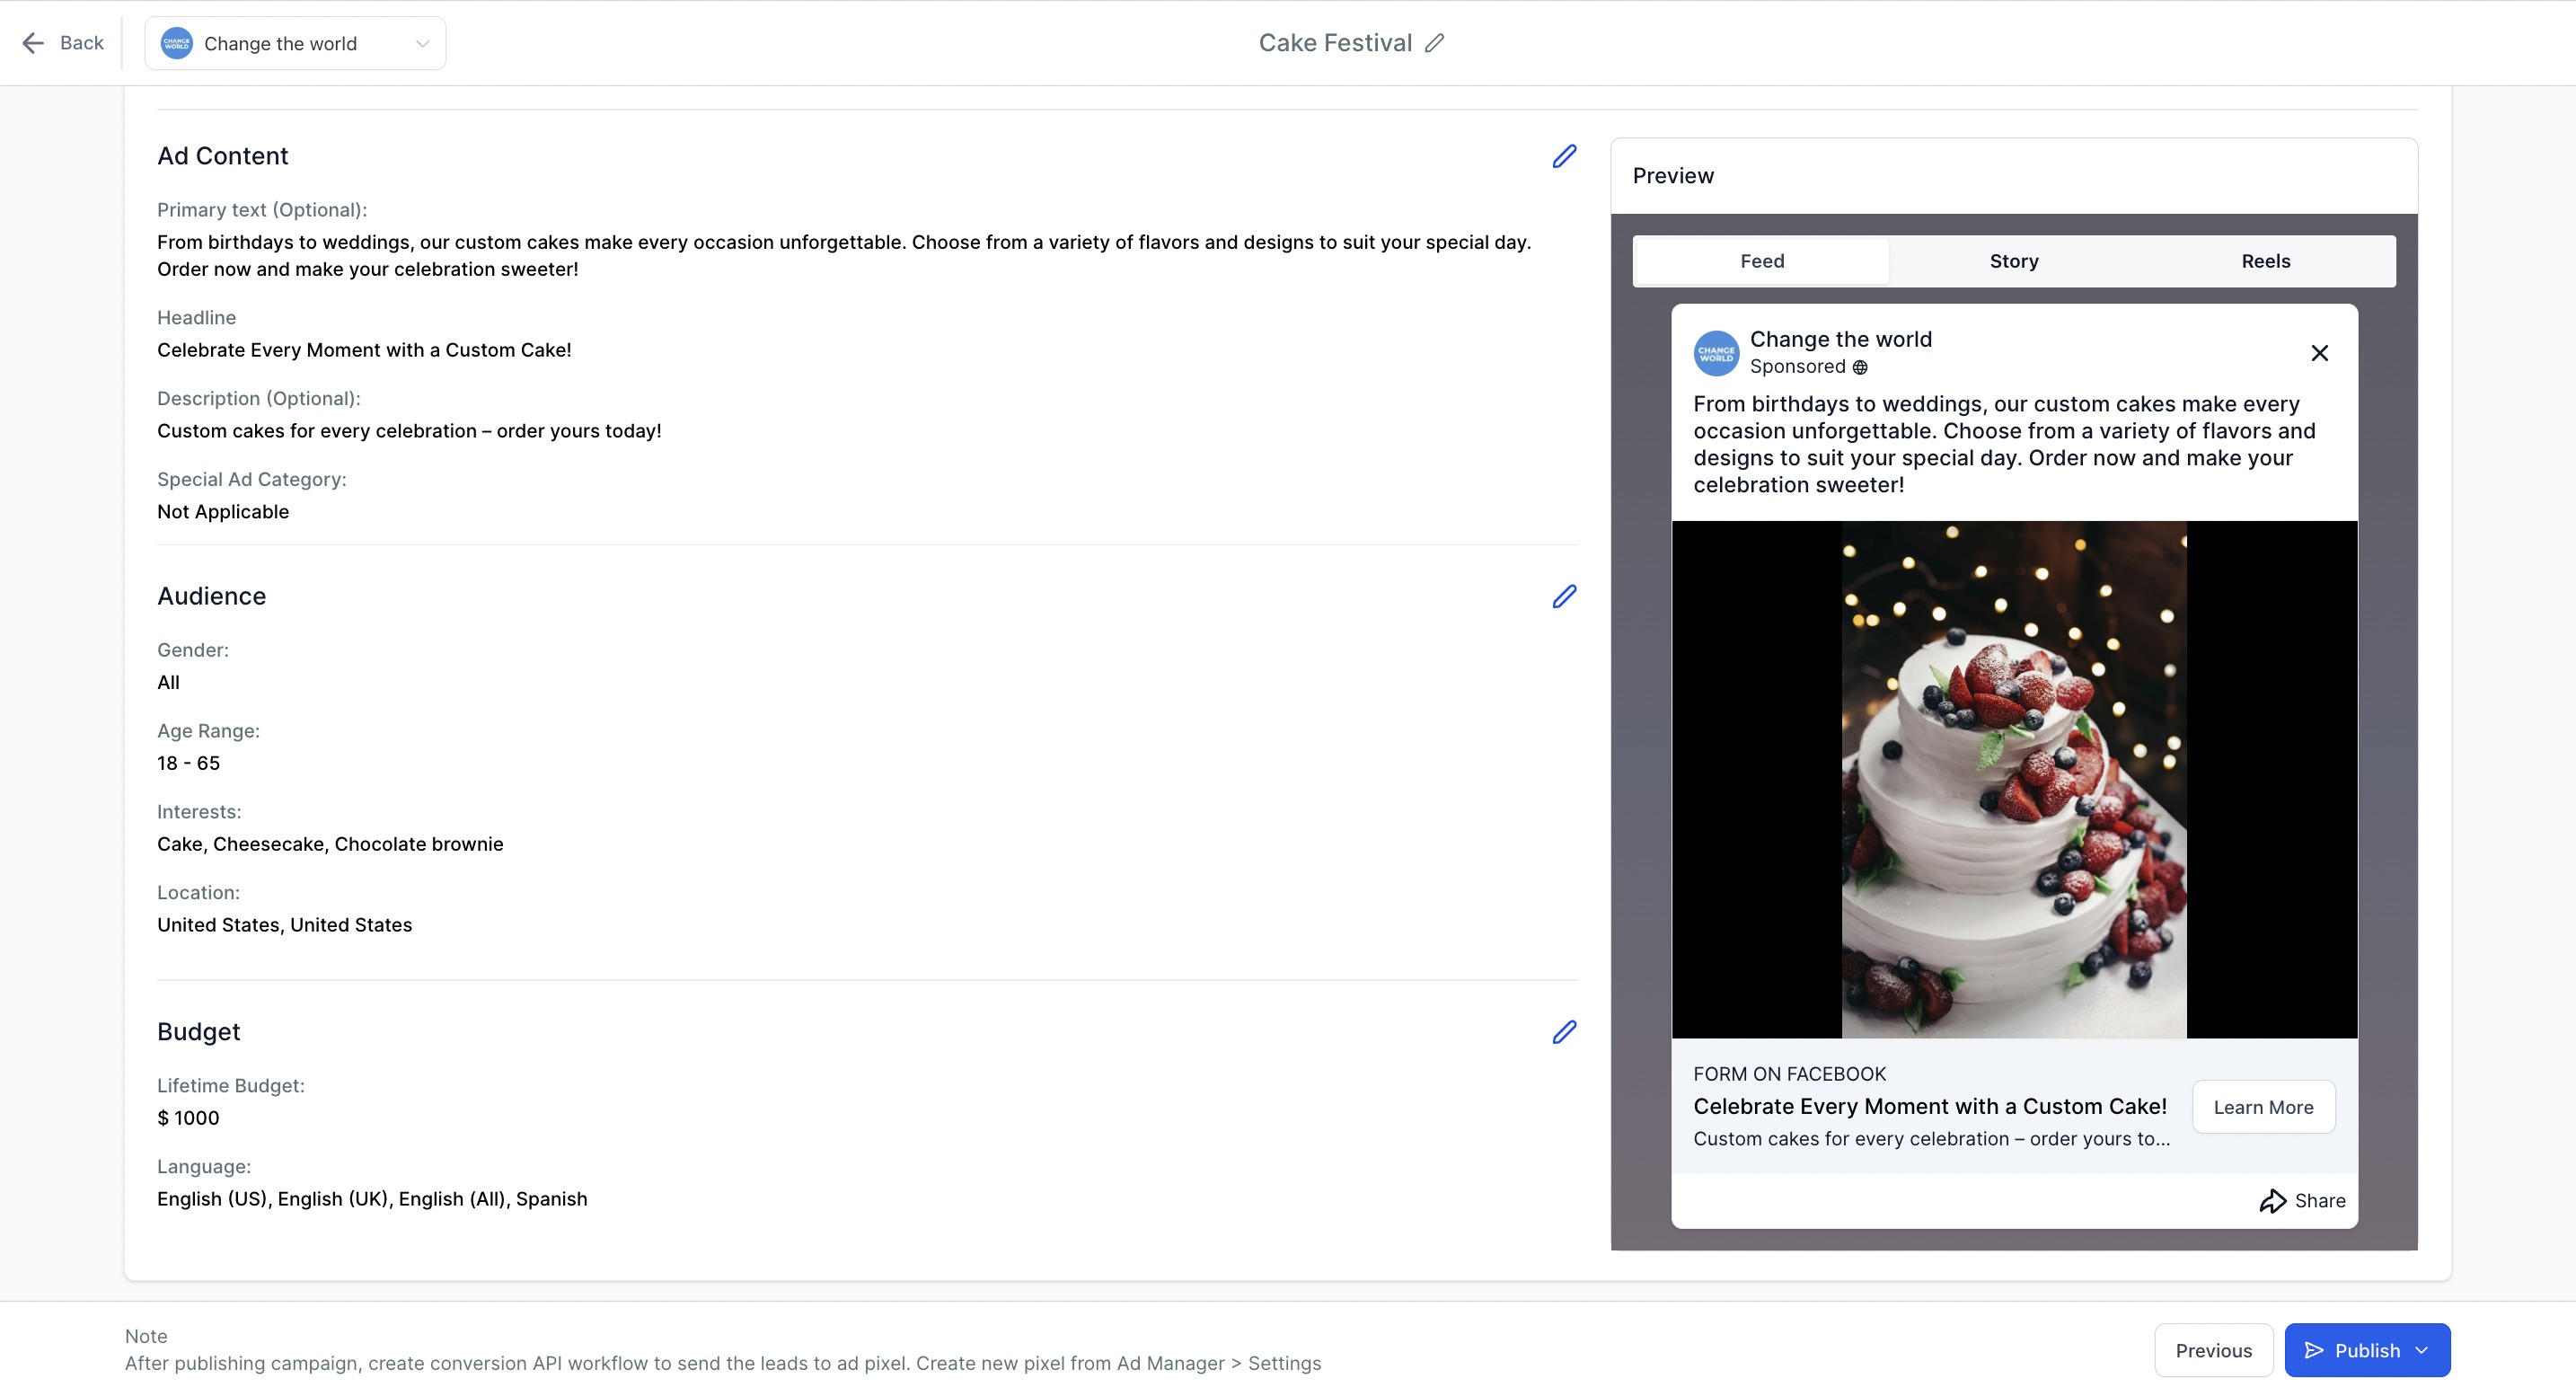Click the ad headline in preview card
This screenshot has width=2576, height=1396.
coord(1930,1106)
